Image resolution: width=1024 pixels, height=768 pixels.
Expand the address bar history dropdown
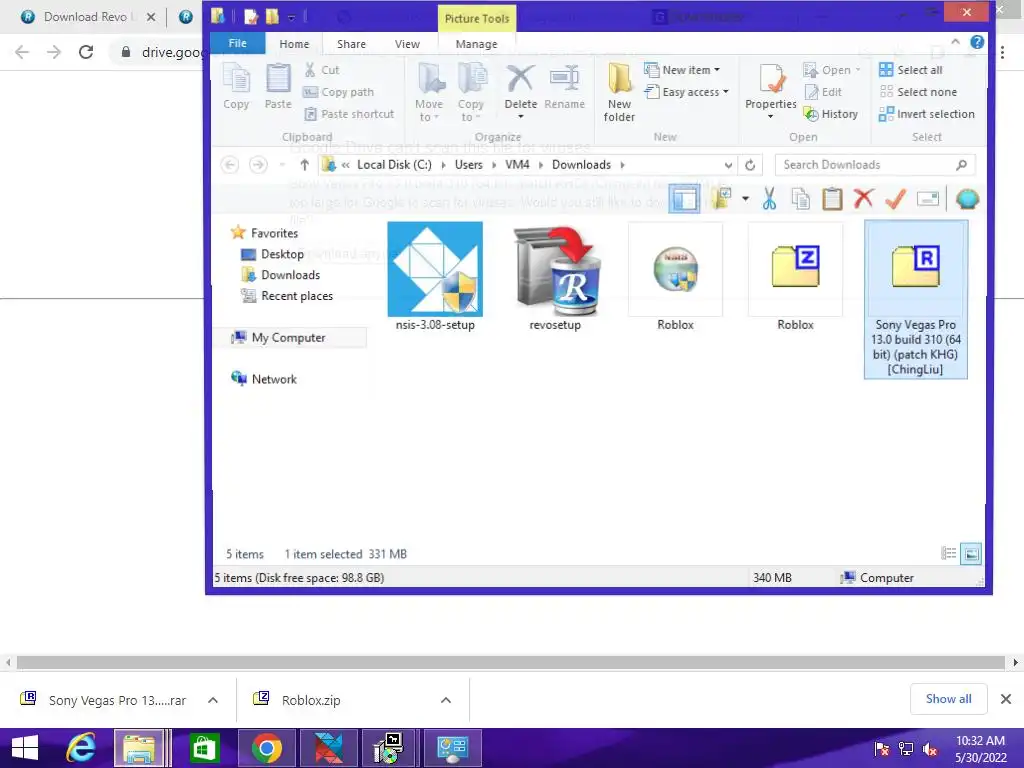tap(728, 165)
